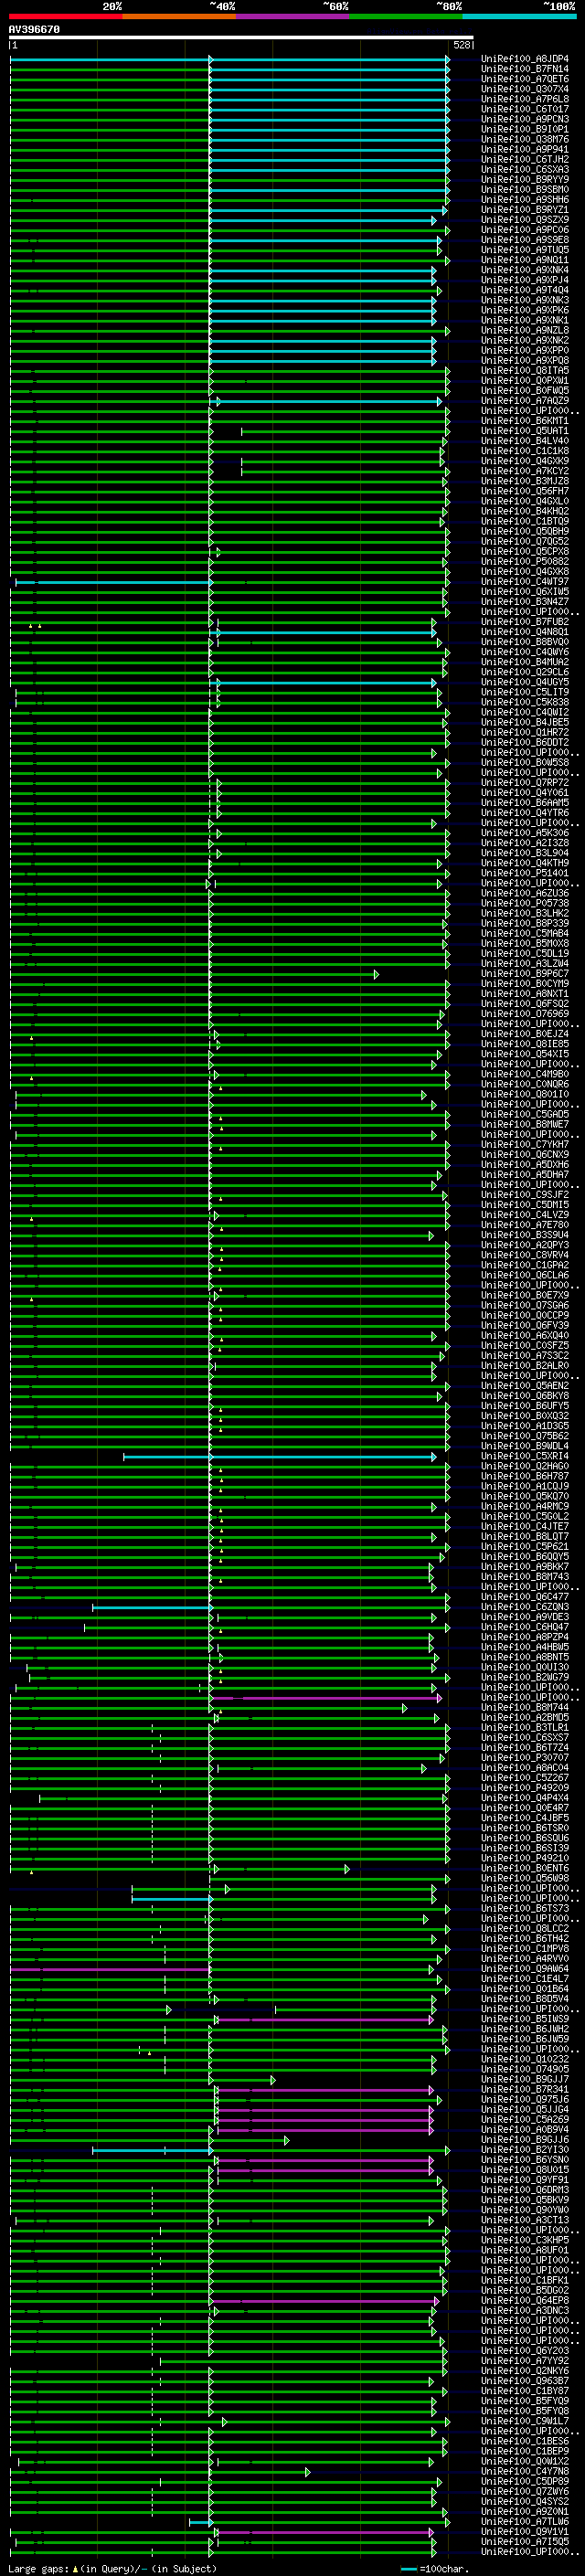Select the label UniRef100_B9WDL4
The height and width of the screenshot is (2576, 585).
pyautogui.click(x=525, y=1447)
